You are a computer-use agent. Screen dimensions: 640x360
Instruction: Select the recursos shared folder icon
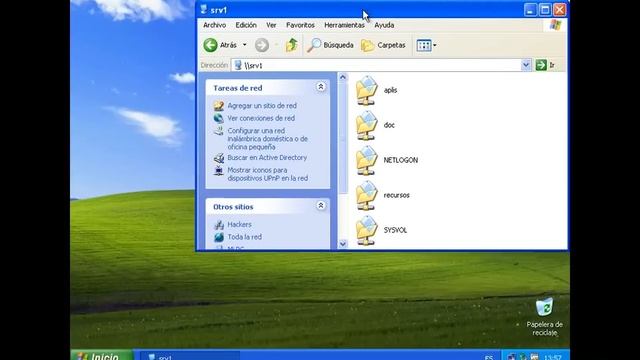pos(367,196)
